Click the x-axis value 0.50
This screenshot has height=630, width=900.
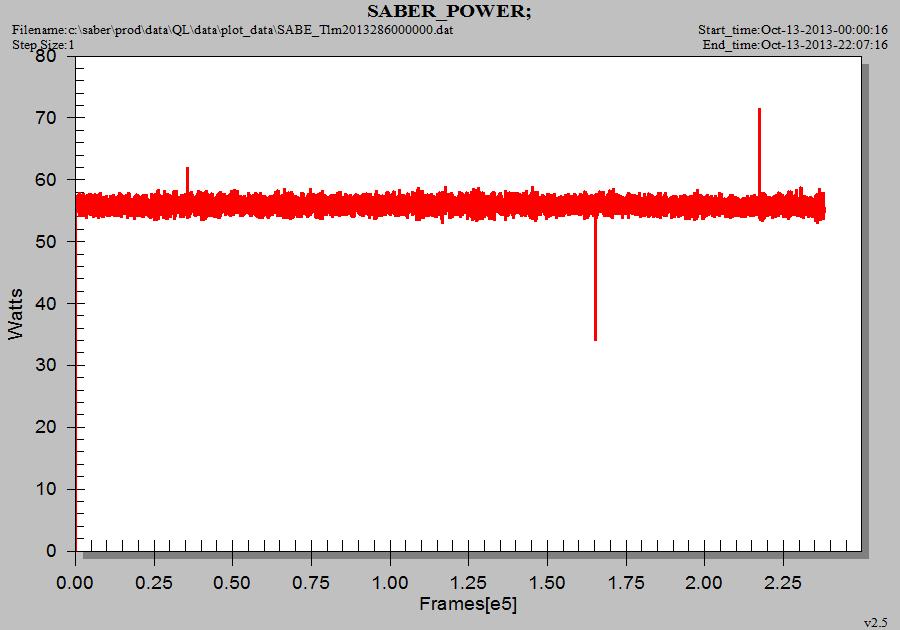(x=232, y=583)
